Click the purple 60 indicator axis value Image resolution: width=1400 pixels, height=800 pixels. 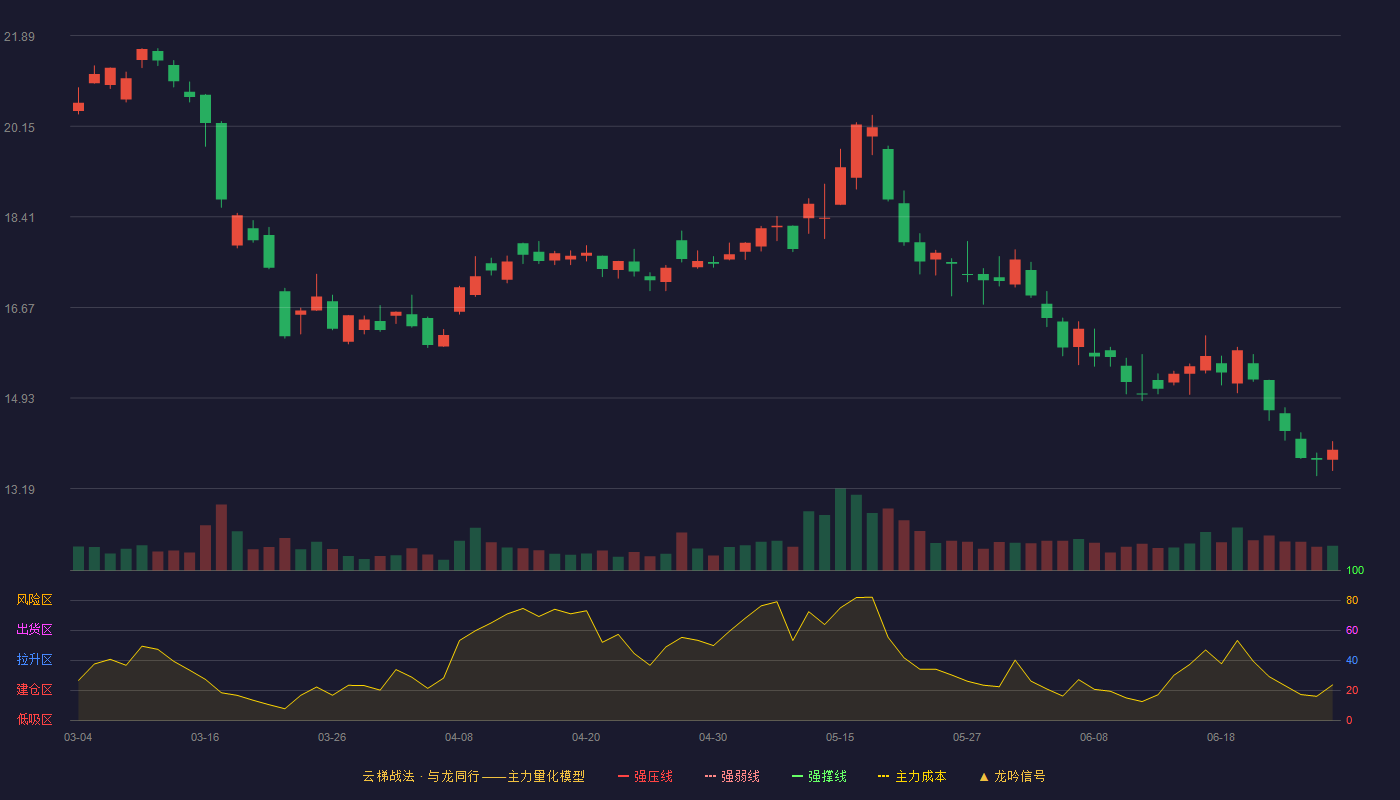click(x=1352, y=630)
